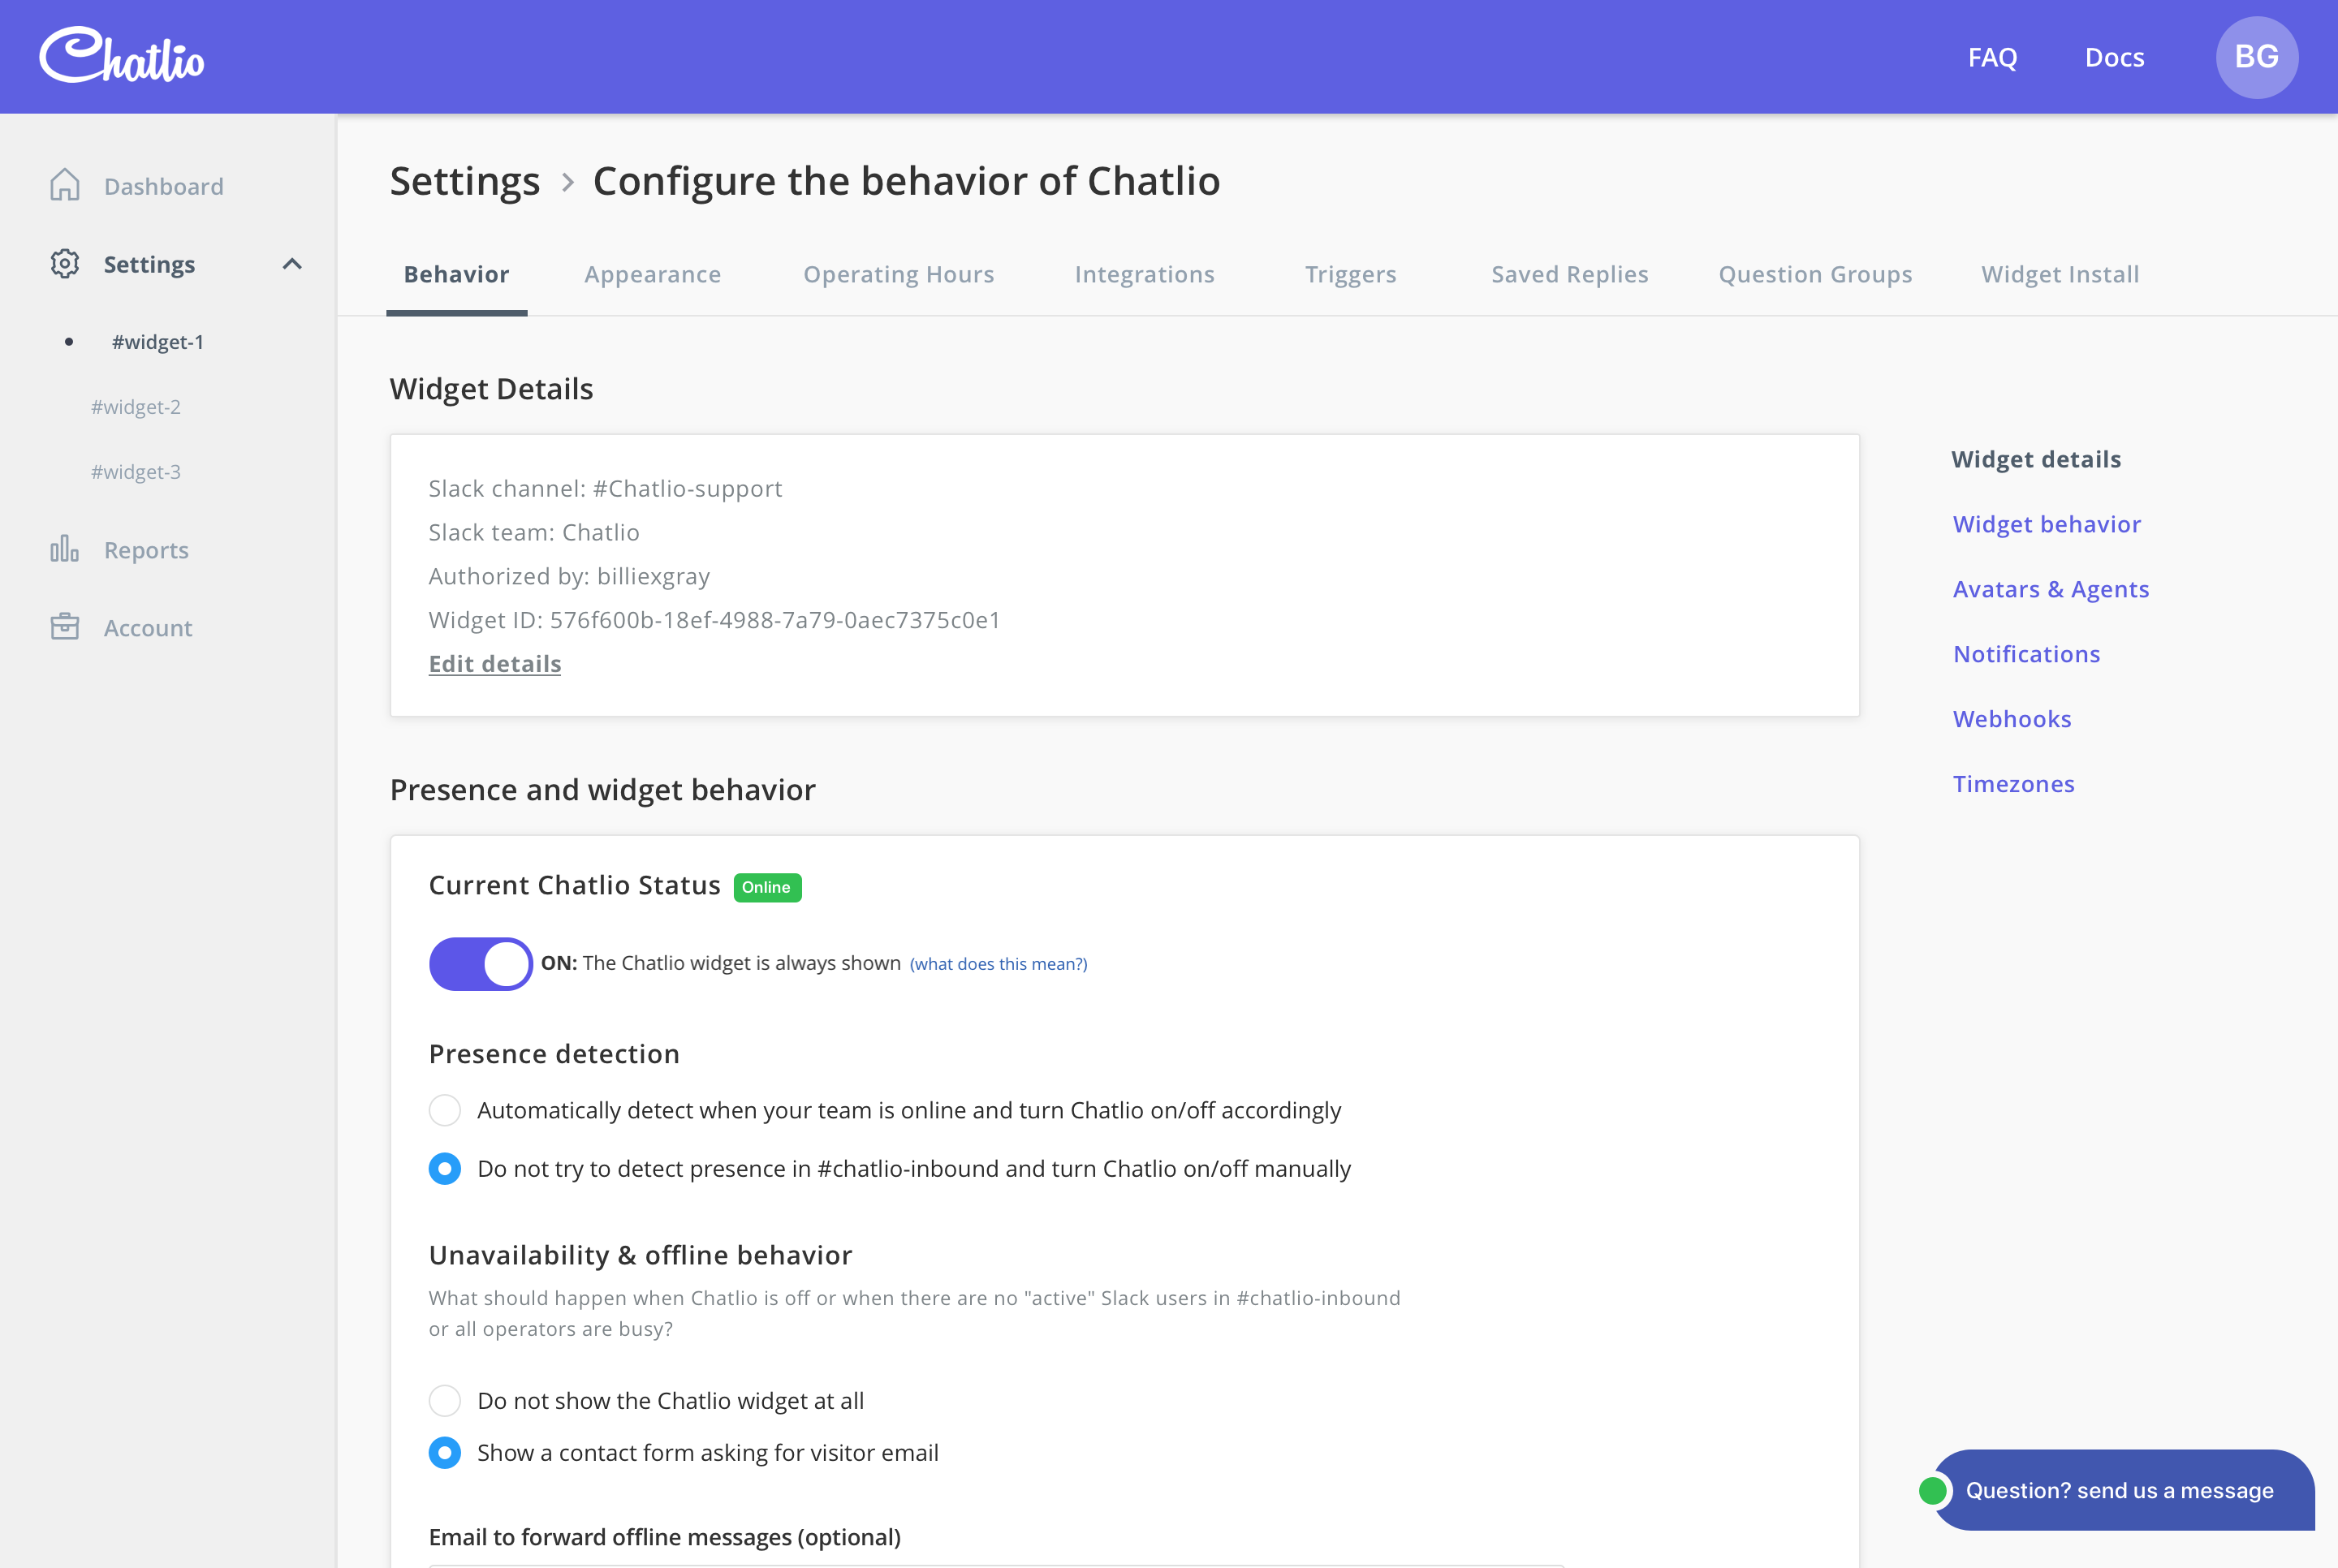Jump to Avatars & Agents section
2338x1568 pixels.
coord(2050,589)
